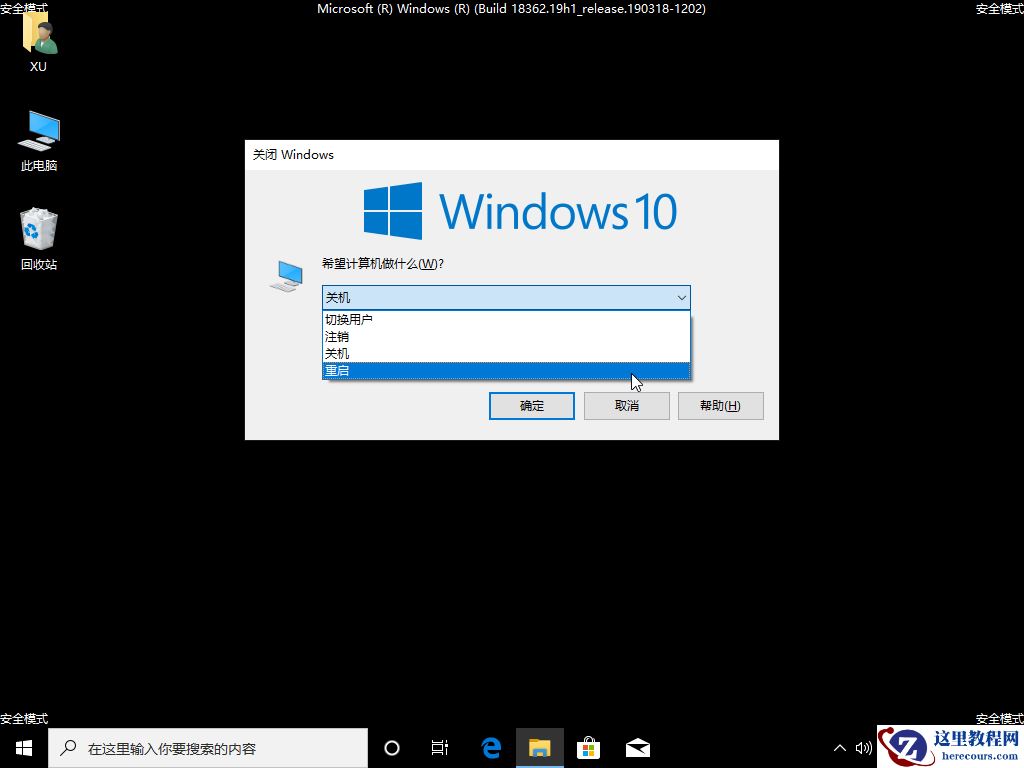Image resolution: width=1024 pixels, height=768 pixels.
Task: Click the 希望计算机做什么 label
Action: point(383,264)
